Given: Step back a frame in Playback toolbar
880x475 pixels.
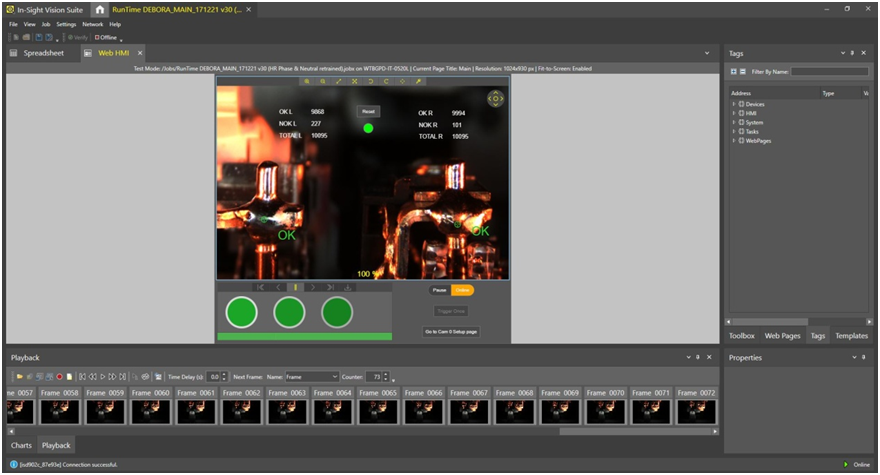Looking at the screenshot, I should [93, 377].
